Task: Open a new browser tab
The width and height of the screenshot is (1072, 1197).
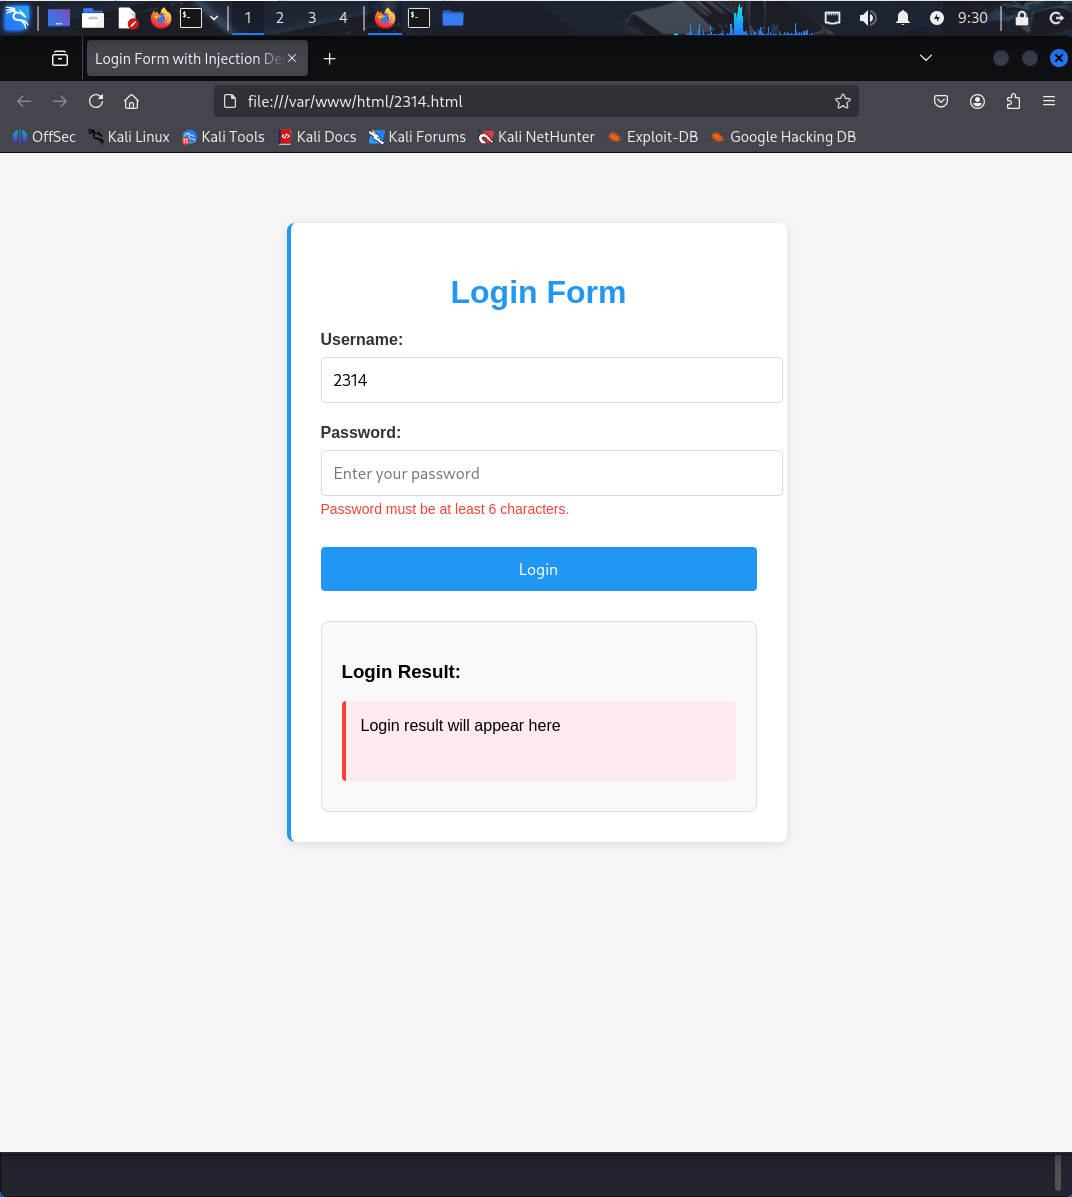Action: tap(329, 59)
